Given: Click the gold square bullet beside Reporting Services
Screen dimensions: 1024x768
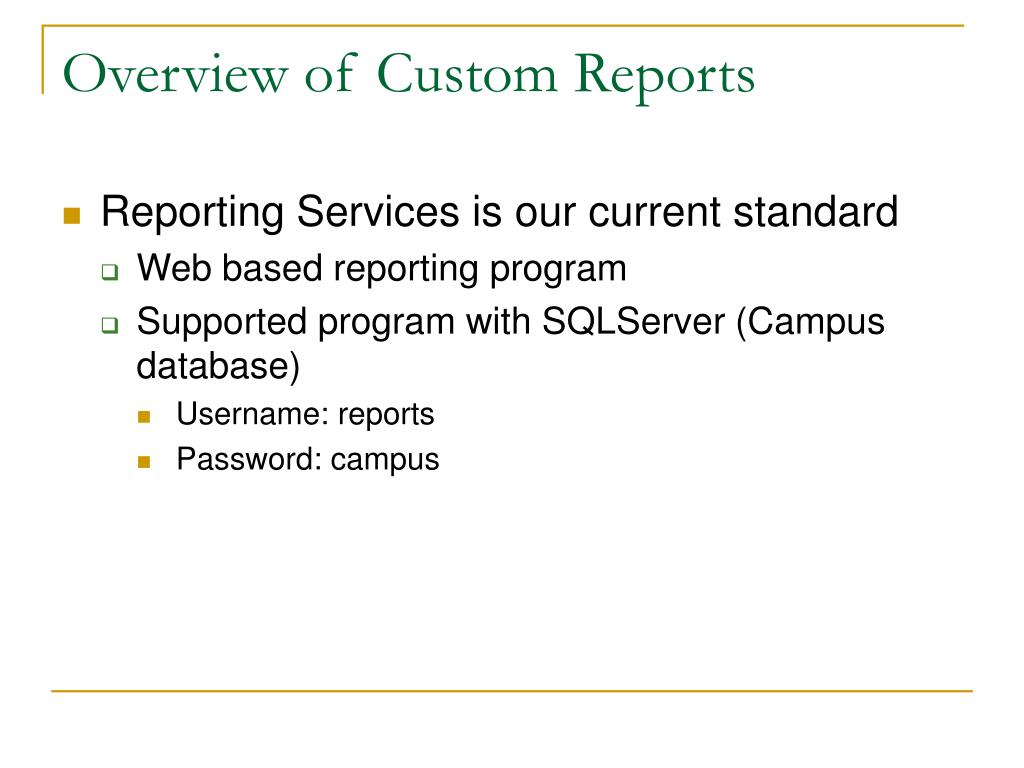Looking at the screenshot, I should (72, 216).
